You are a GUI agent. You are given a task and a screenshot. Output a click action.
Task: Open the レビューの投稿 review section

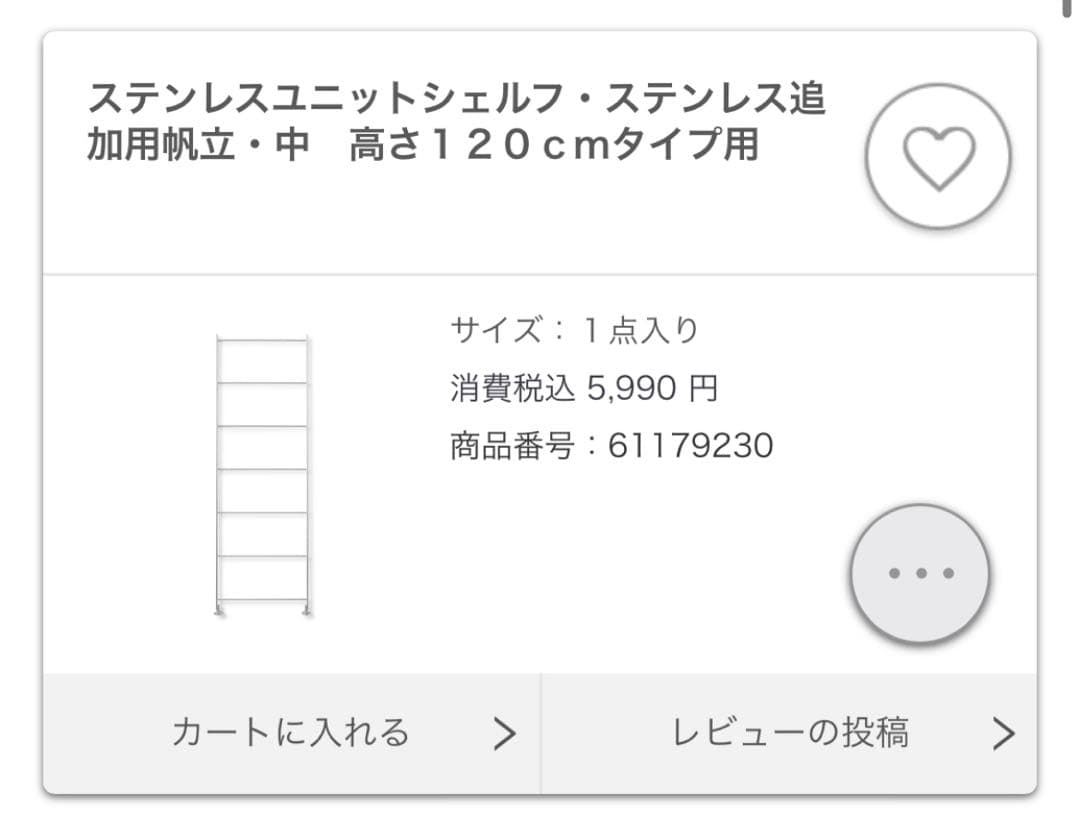pyautogui.click(x=795, y=733)
